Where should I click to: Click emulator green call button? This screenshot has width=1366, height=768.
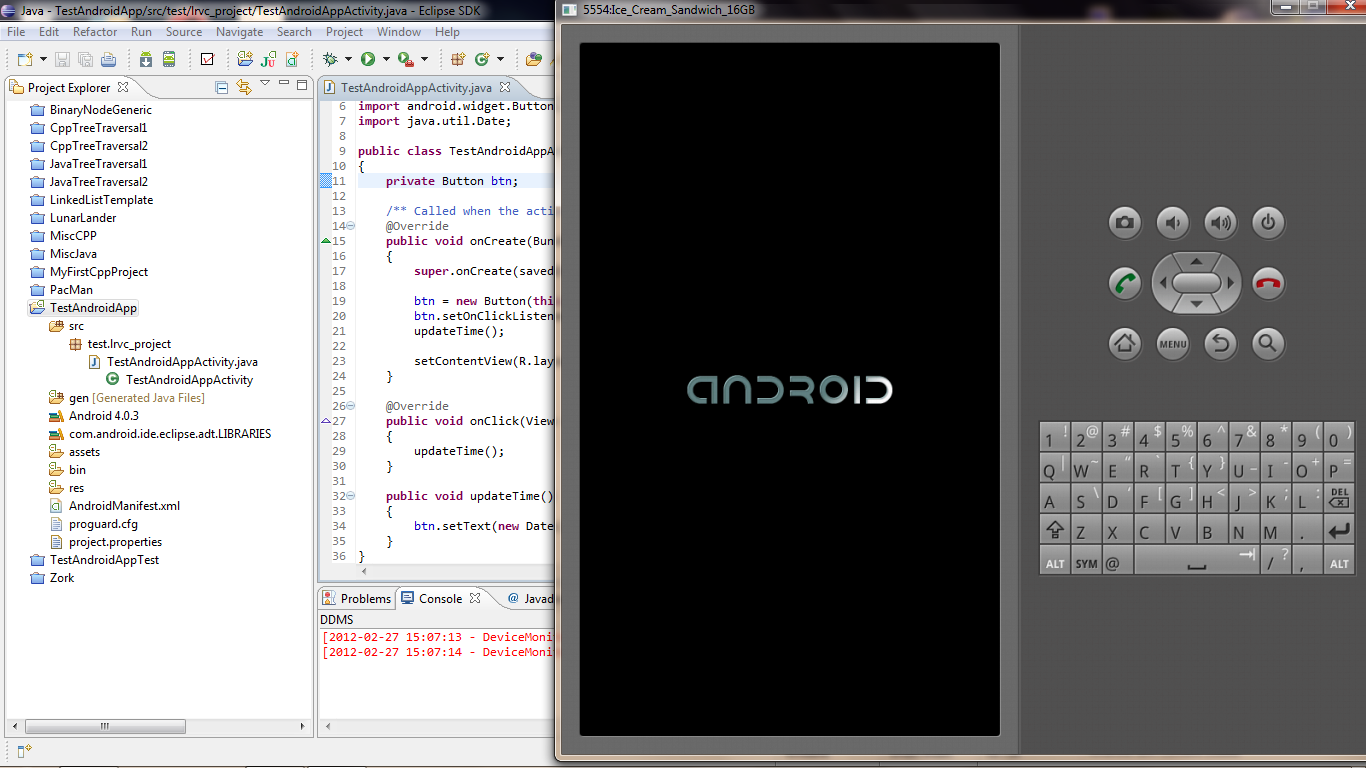1125,283
